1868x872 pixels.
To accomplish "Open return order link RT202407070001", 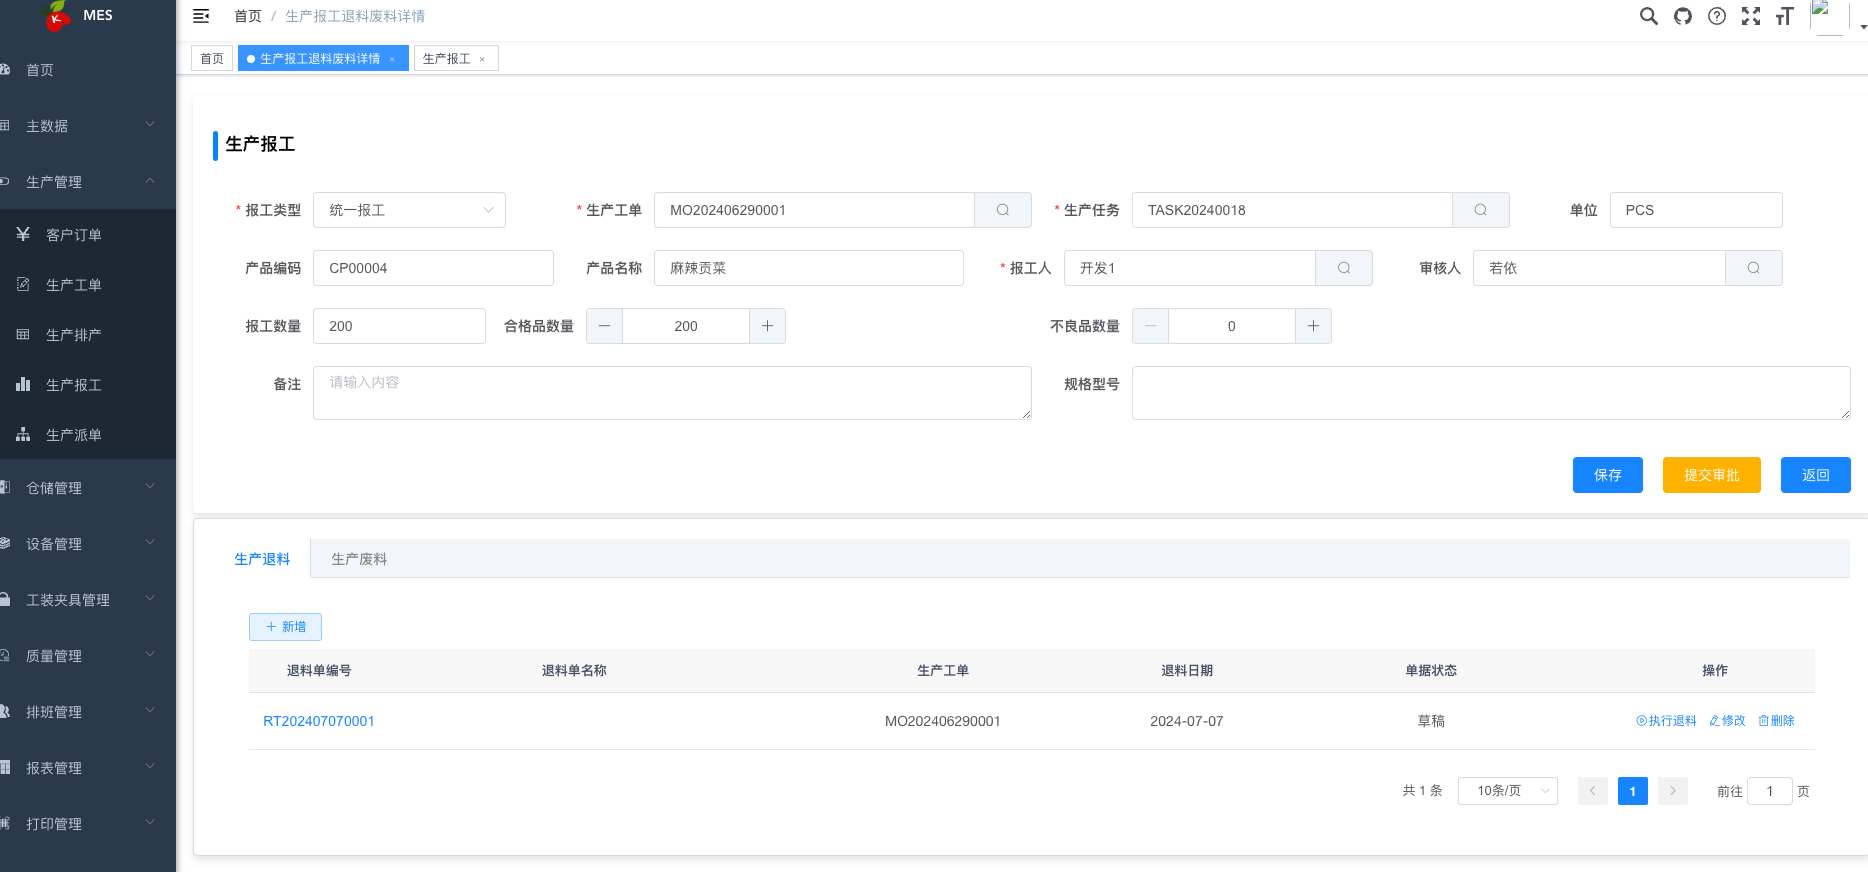I will (x=319, y=721).
